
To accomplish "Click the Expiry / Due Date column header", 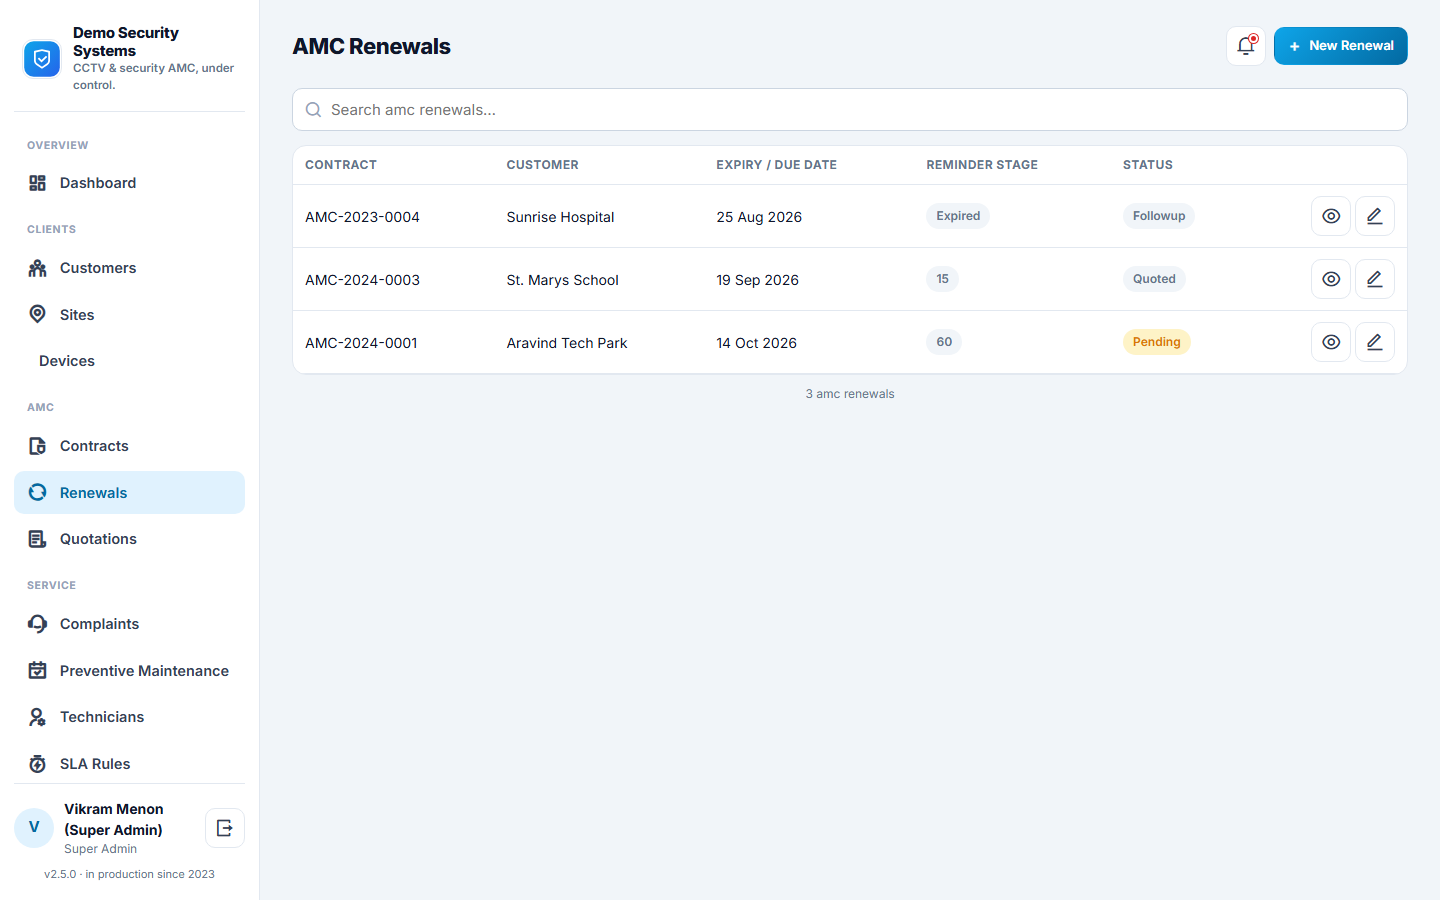I will pos(777,165).
